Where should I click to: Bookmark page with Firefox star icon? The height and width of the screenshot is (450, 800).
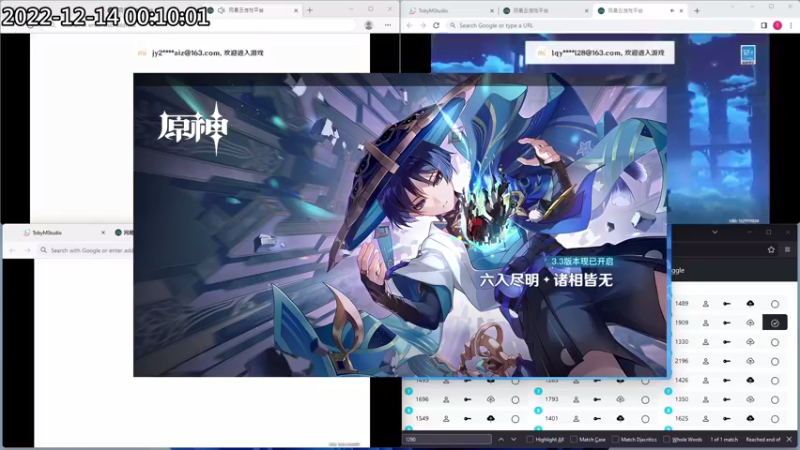coord(771,249)
